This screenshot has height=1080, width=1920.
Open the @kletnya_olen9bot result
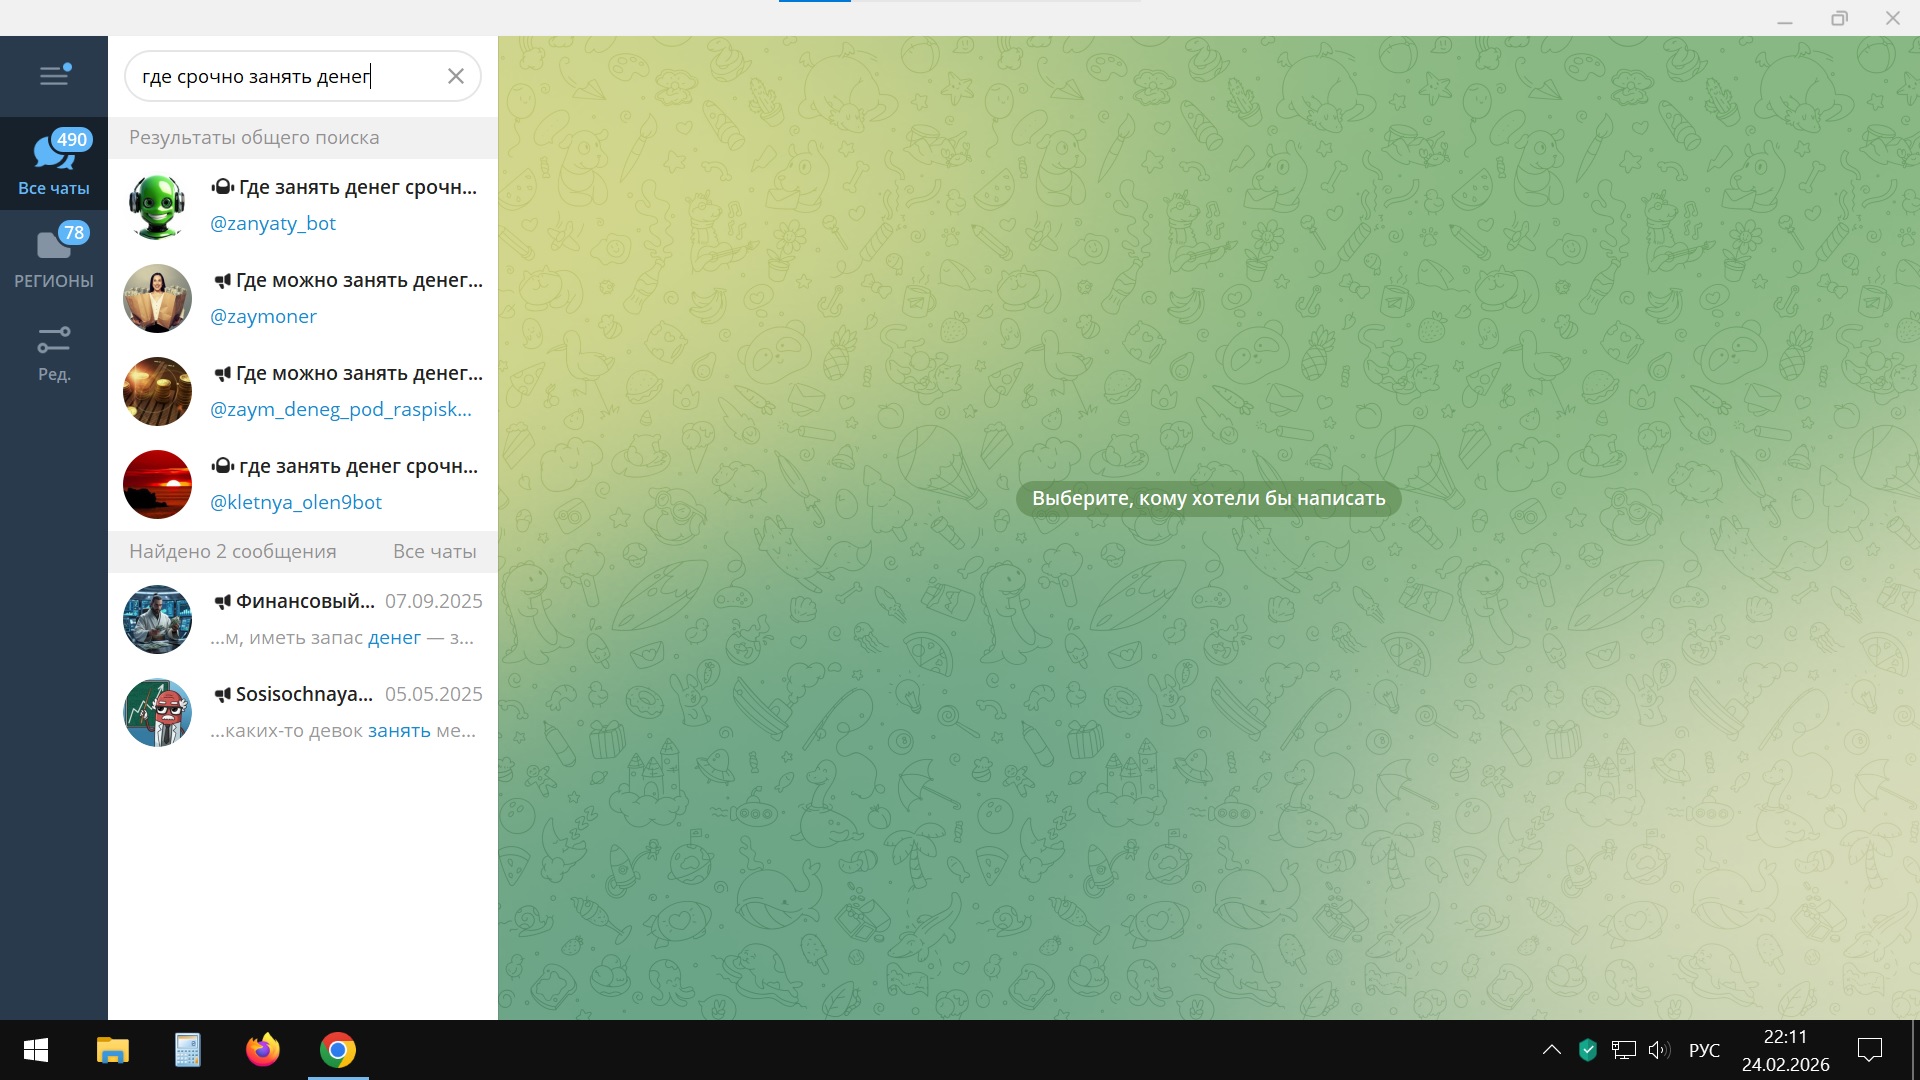click(345, 484)
